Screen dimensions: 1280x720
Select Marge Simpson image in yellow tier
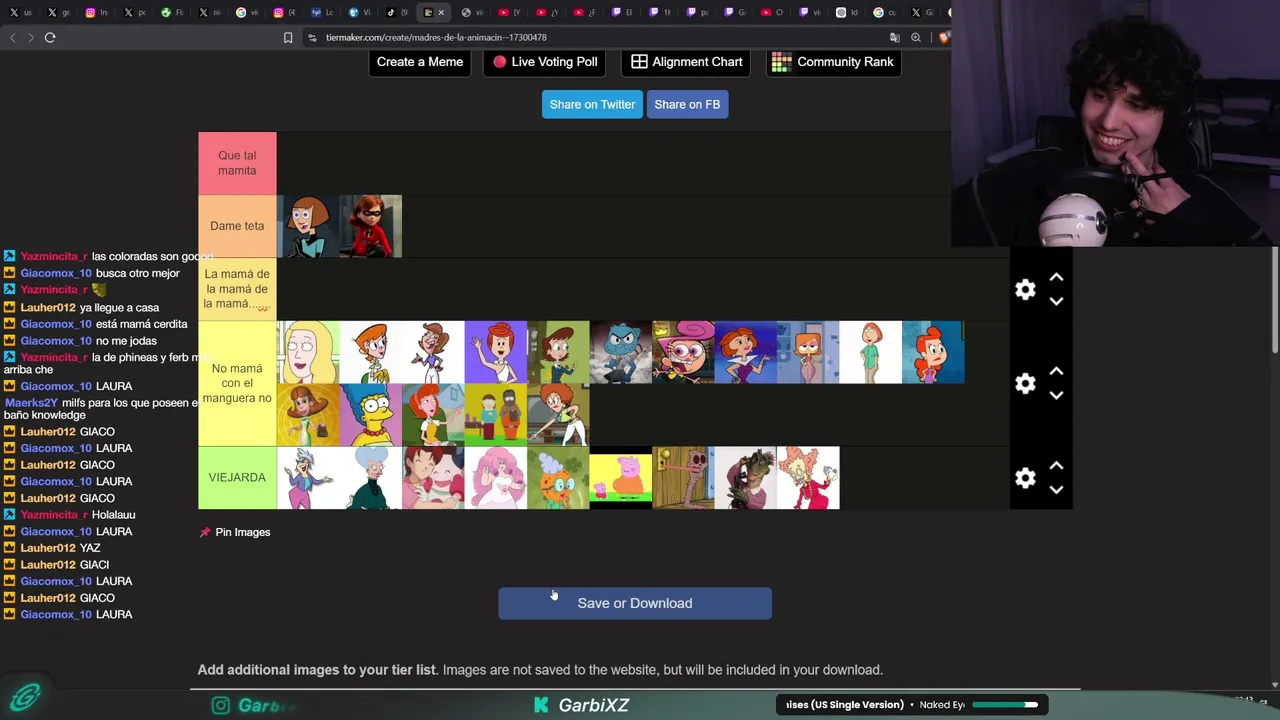tap(370, 415)
